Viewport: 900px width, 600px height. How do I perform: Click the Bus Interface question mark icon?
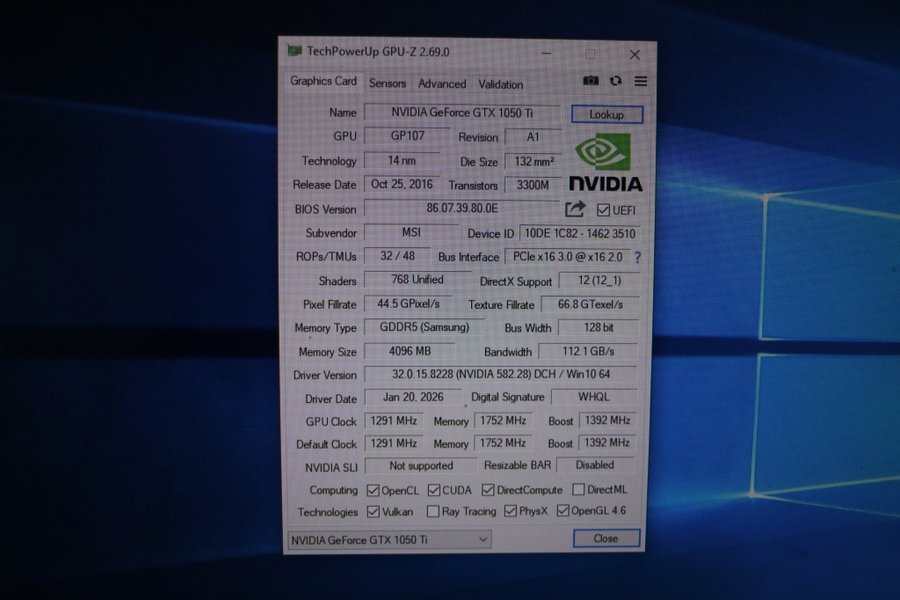pyautogui.click(x=637, y=257)
